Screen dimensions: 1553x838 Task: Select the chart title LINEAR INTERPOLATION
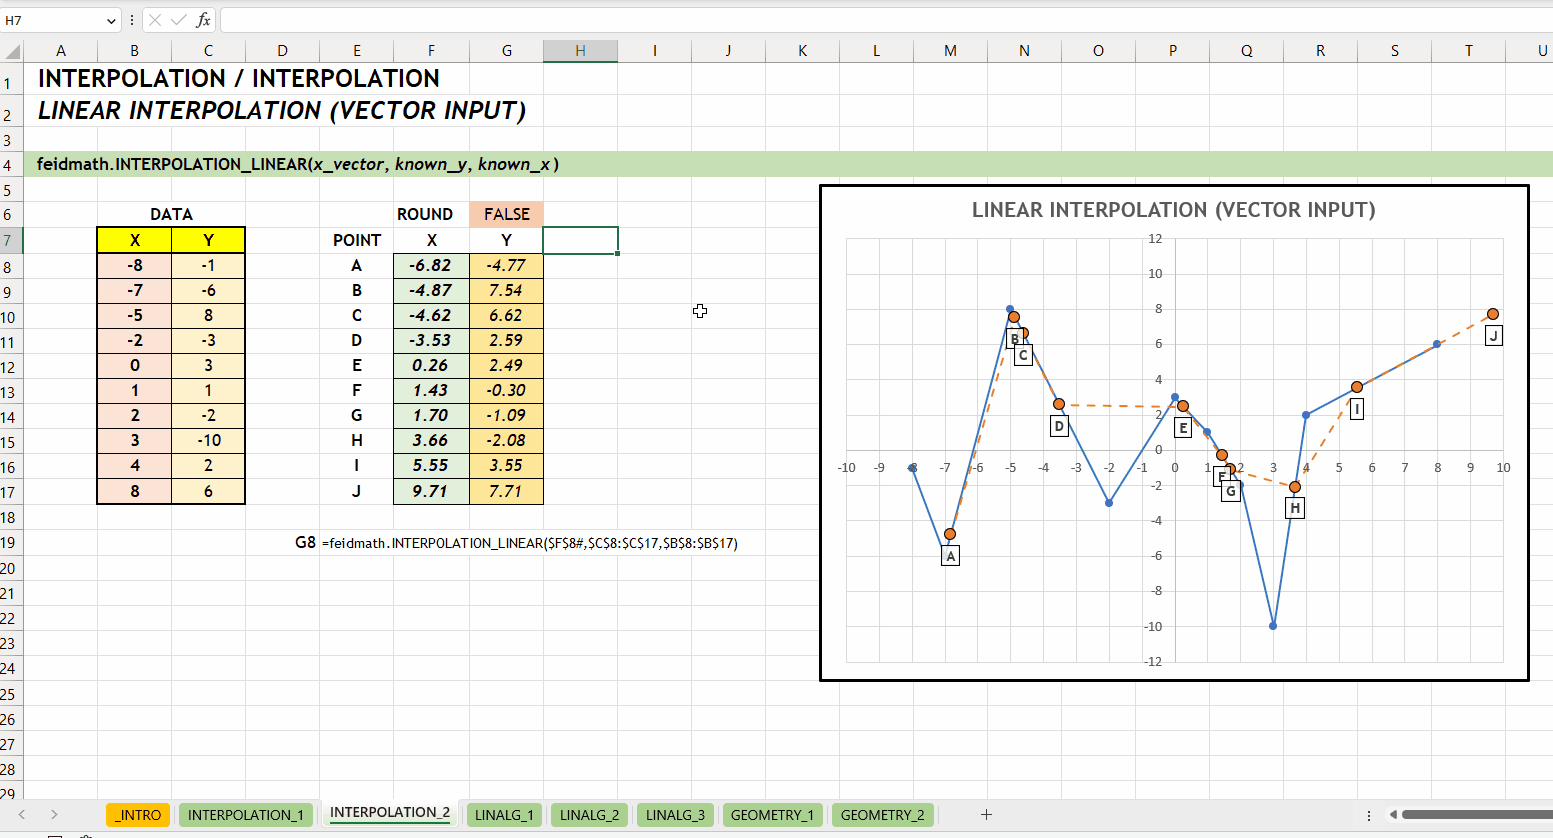coord(1174,210)
